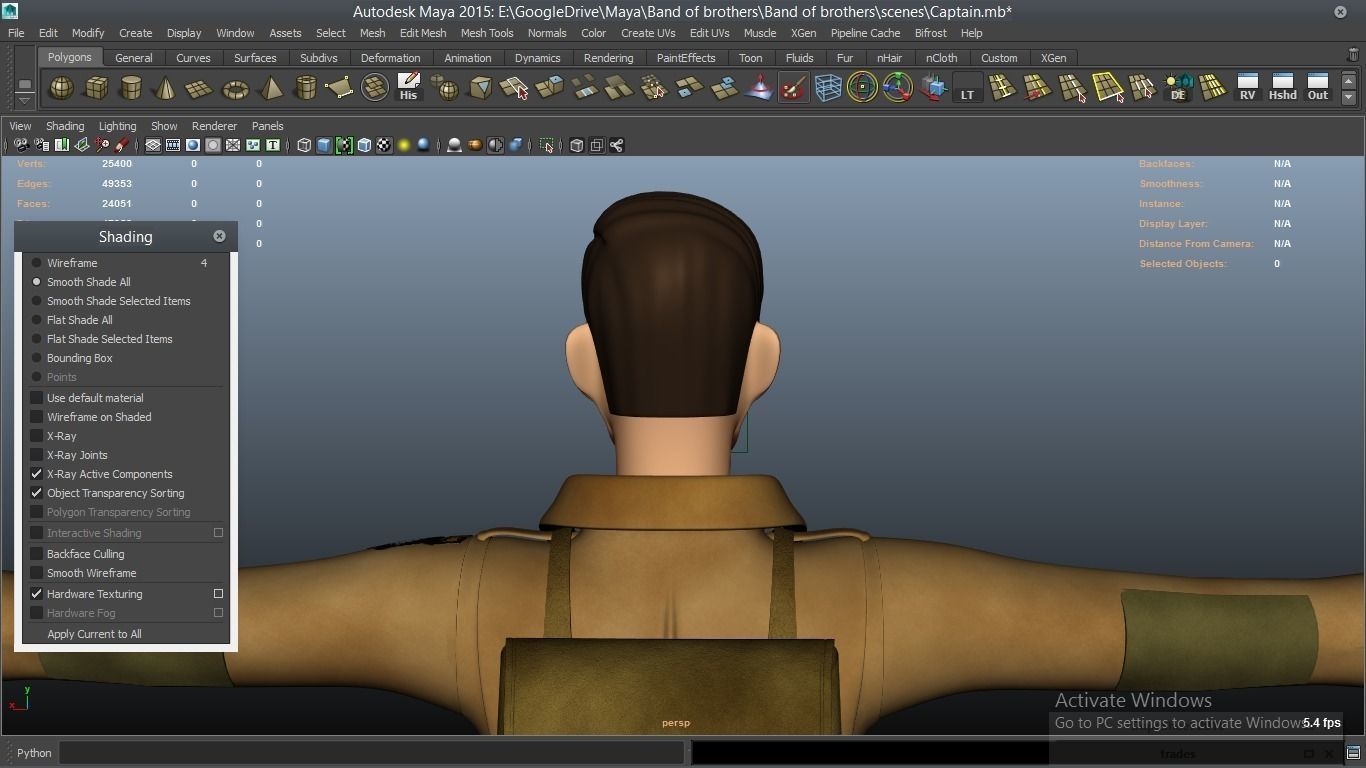The width and height of the screenshot is (1366, 768).
Task: Click Apply Current to All
Action: click(94, 634)
